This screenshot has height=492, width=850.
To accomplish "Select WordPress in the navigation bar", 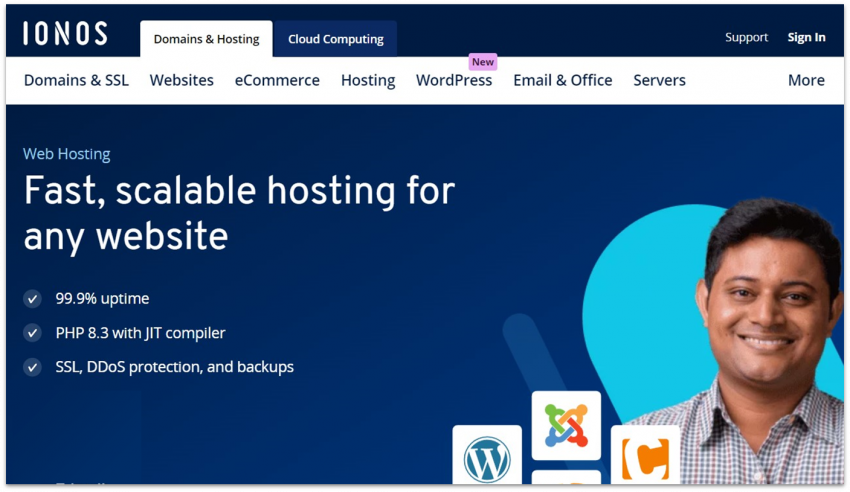I will point(454,80).
